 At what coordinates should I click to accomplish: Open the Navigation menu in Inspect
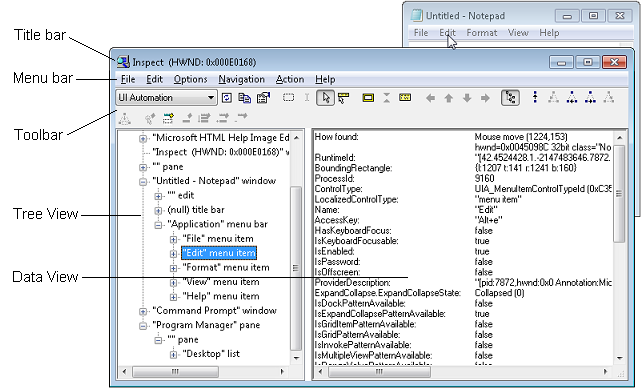point(242,79)
